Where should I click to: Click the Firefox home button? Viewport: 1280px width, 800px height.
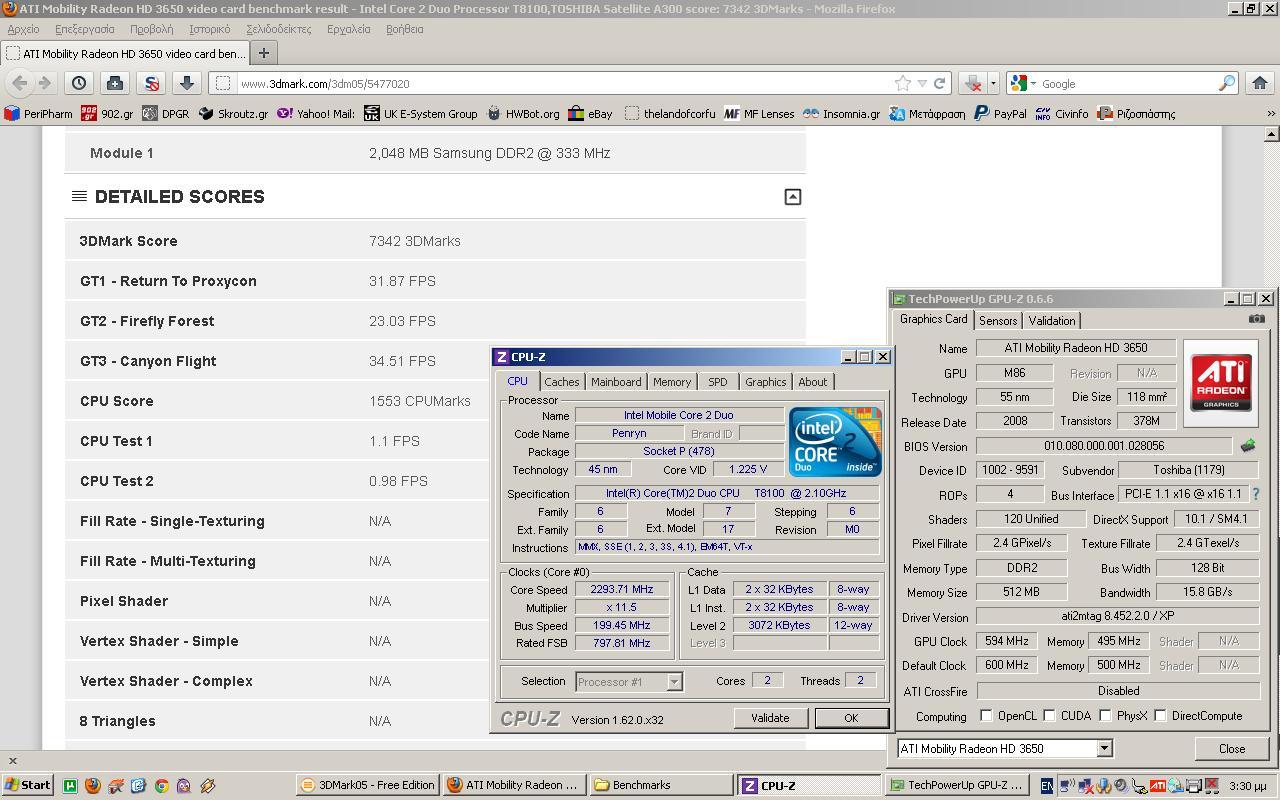(x=1260, y=83)
